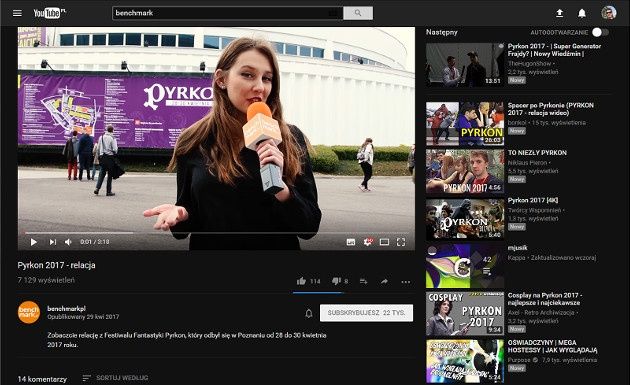Click the SUBSKRYBUJESZ 22 TYS. button

[366, 313]
